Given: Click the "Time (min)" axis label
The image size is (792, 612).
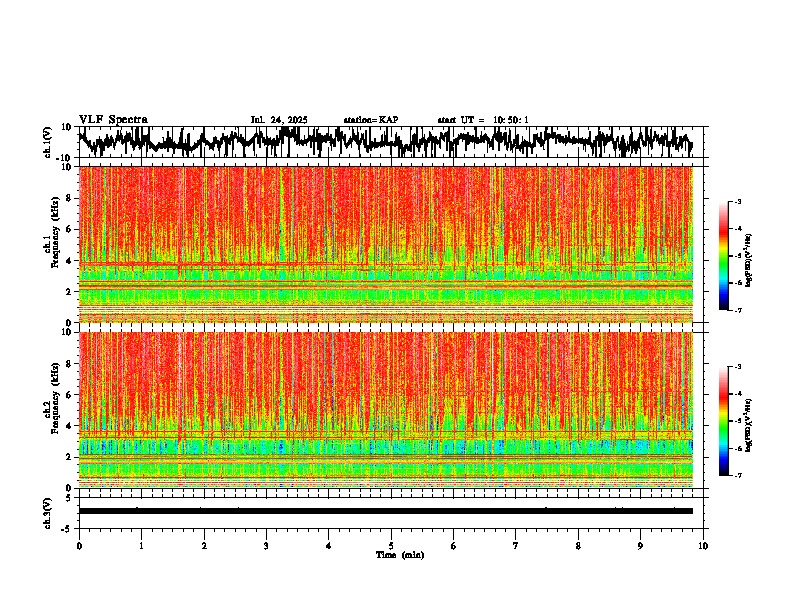Looking at the screenshot, I should click(400, 555).
